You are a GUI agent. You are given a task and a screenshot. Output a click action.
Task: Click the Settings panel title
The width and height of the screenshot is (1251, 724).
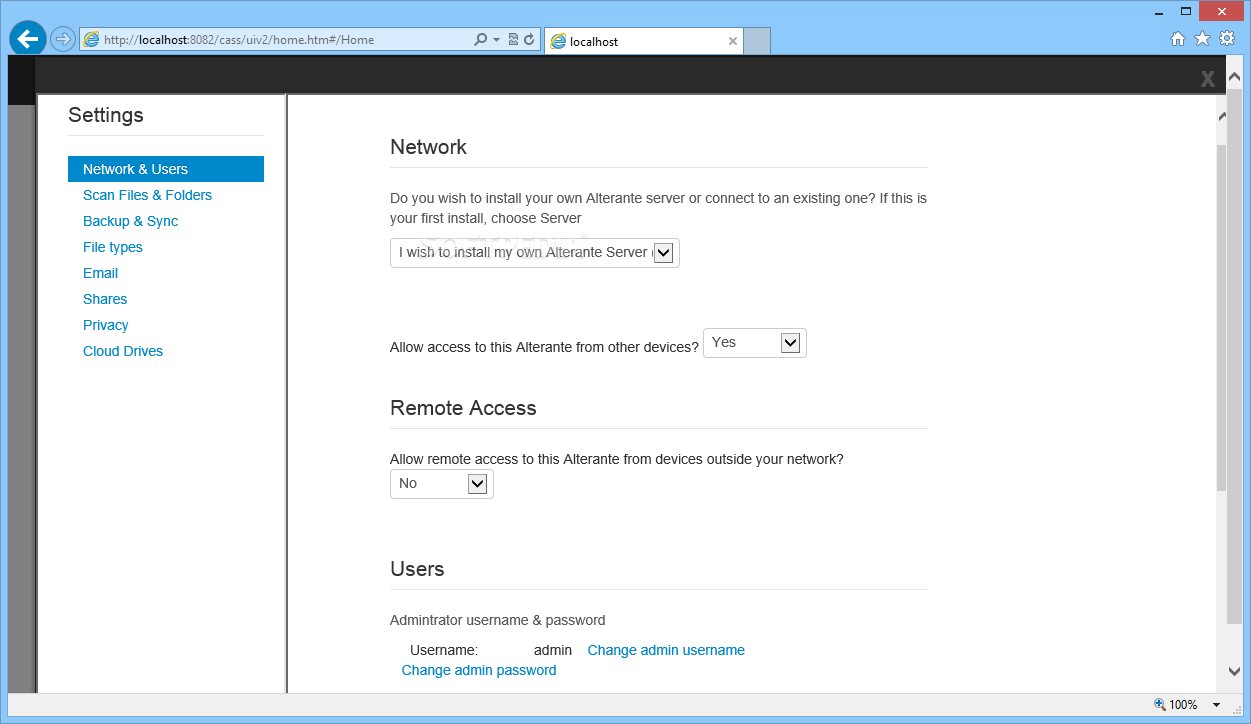[106, 115]
